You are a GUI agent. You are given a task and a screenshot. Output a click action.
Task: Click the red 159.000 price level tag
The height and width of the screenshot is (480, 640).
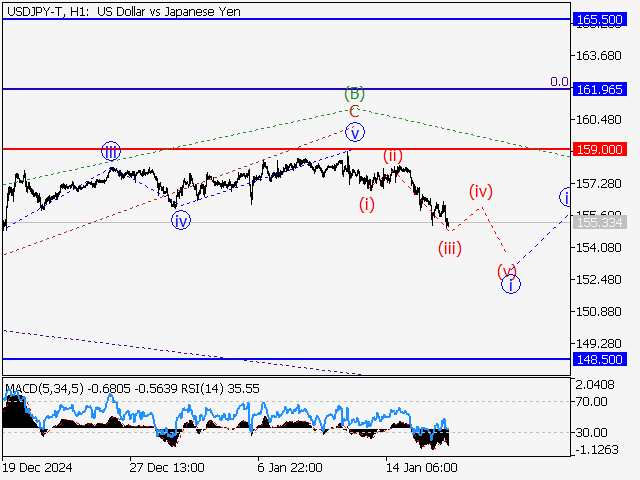(600, 149)
